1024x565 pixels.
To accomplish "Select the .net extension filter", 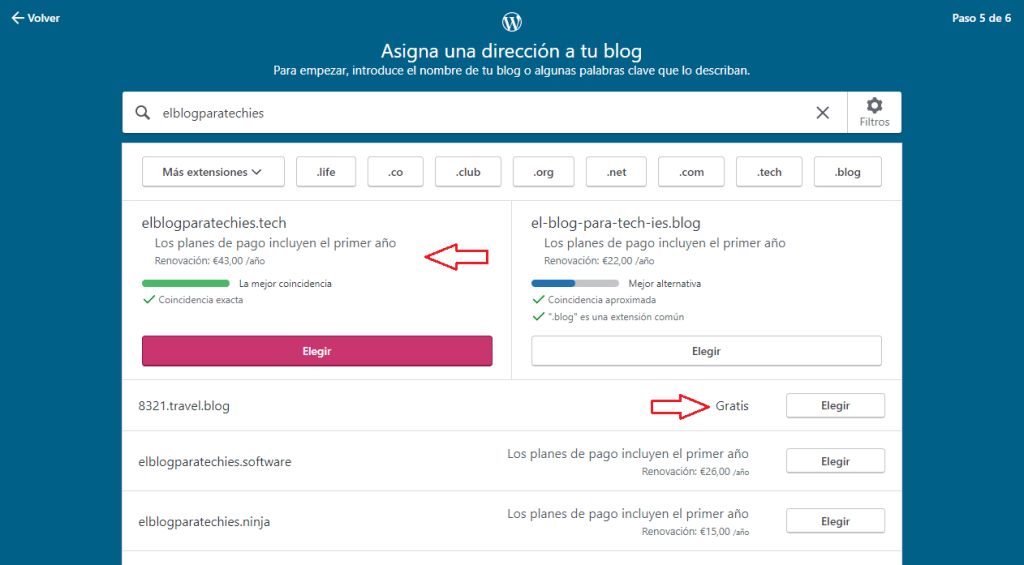I will (617, 172).
